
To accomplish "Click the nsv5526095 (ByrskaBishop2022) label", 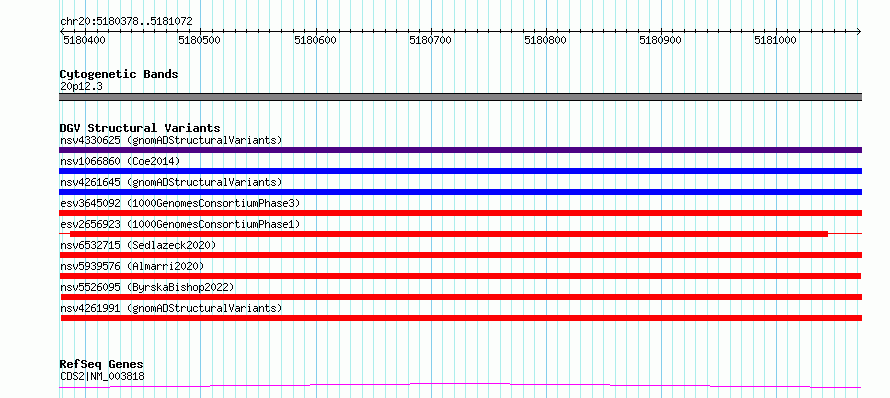I will [x=147, y=287].
